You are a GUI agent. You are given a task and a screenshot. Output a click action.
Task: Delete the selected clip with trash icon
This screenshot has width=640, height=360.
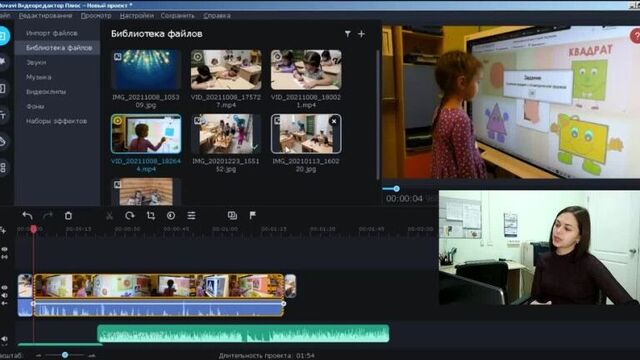tap(68, 216)
